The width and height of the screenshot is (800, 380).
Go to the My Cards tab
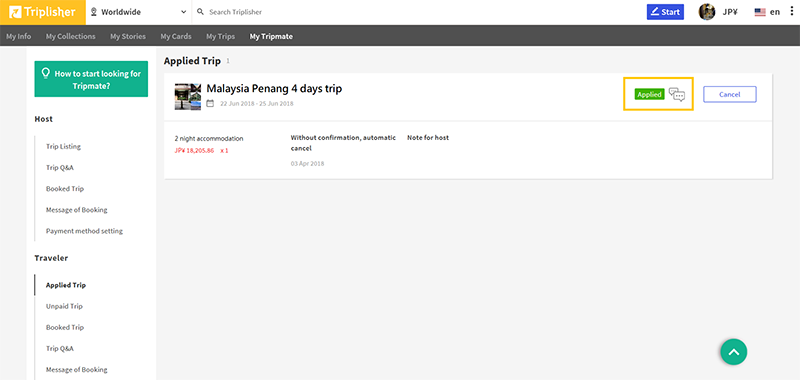[x=176, y=37]
